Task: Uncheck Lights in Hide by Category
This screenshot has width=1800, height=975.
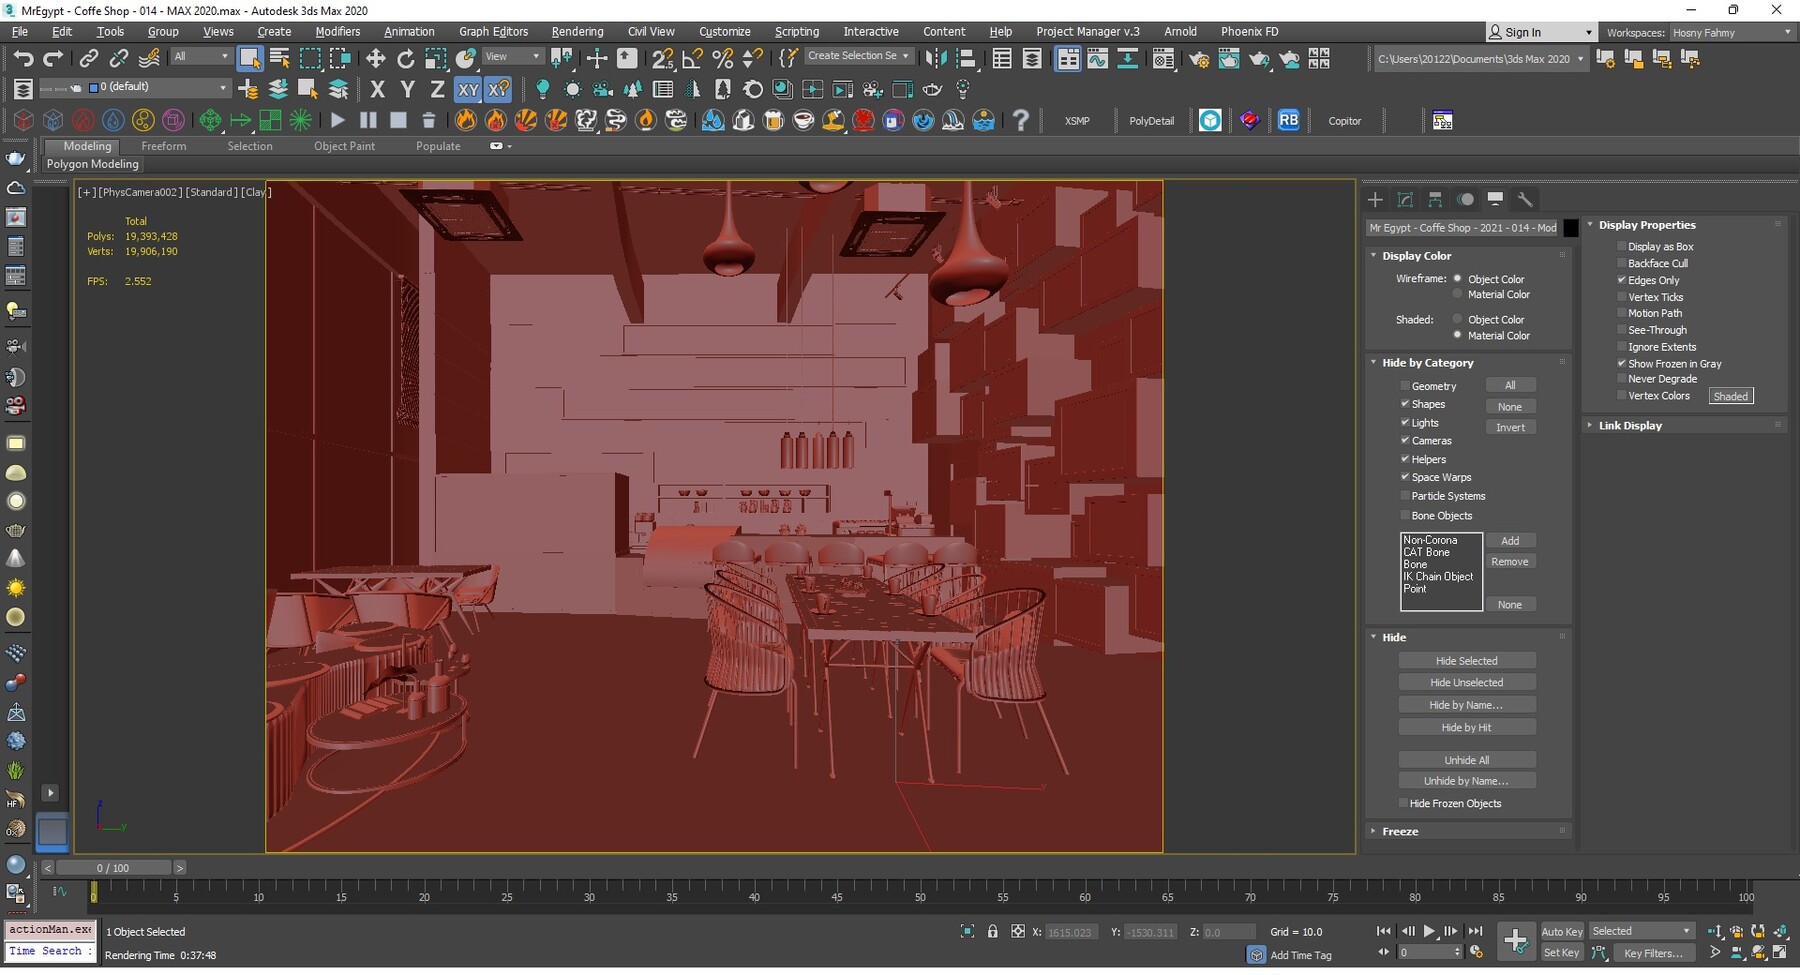Action: pyautogui.click(x=1406, y=422)
